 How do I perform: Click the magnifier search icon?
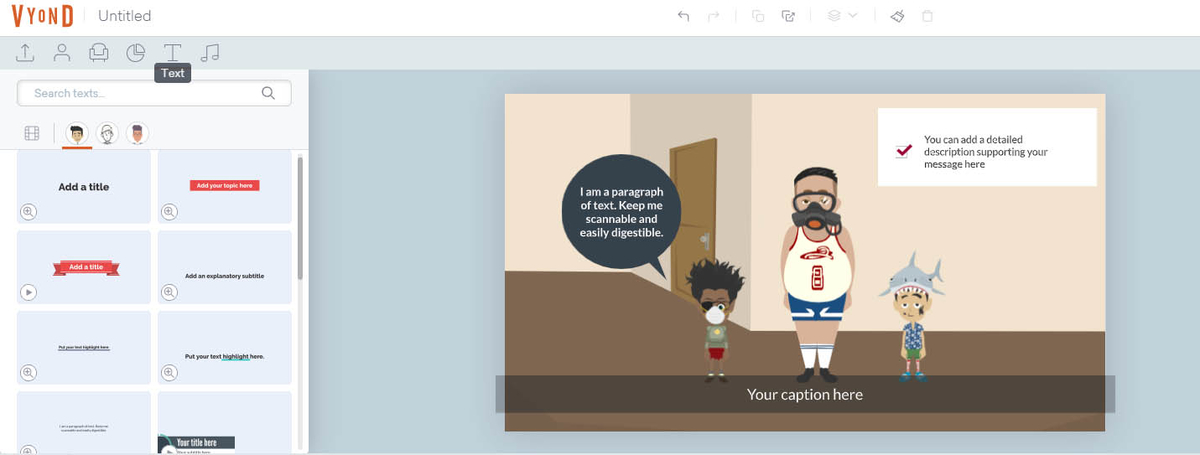click(268, 93)
